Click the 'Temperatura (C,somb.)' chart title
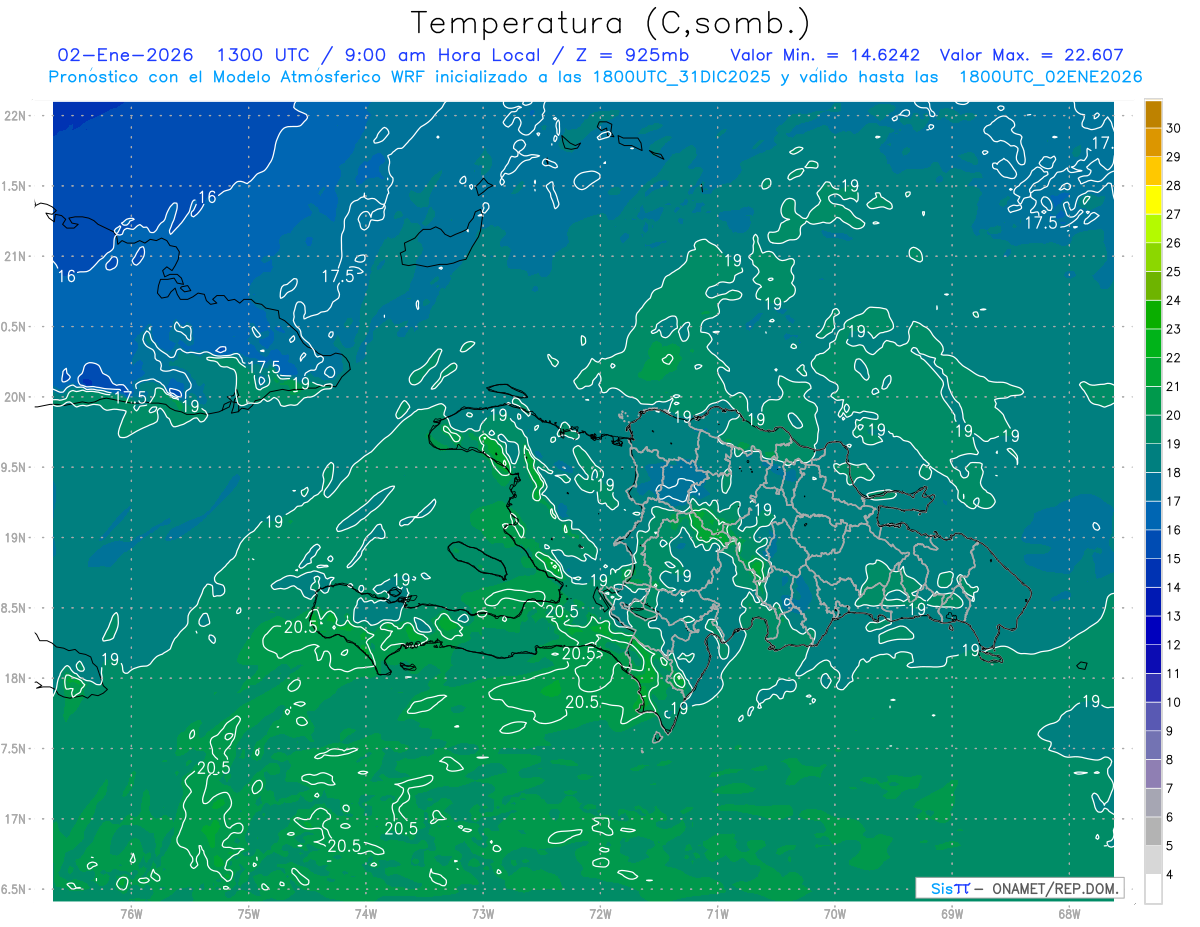 (x=611, y=23)
